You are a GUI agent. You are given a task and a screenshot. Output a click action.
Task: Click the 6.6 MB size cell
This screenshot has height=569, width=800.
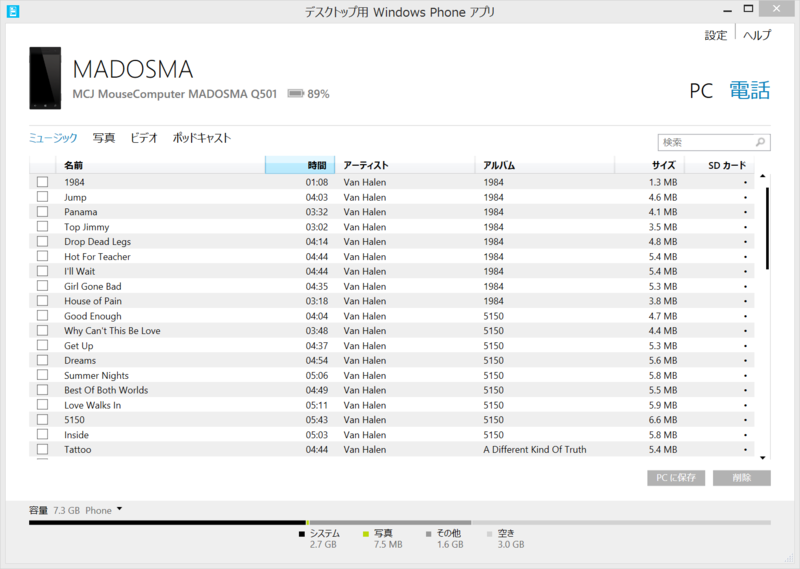(x=663, y=419)
